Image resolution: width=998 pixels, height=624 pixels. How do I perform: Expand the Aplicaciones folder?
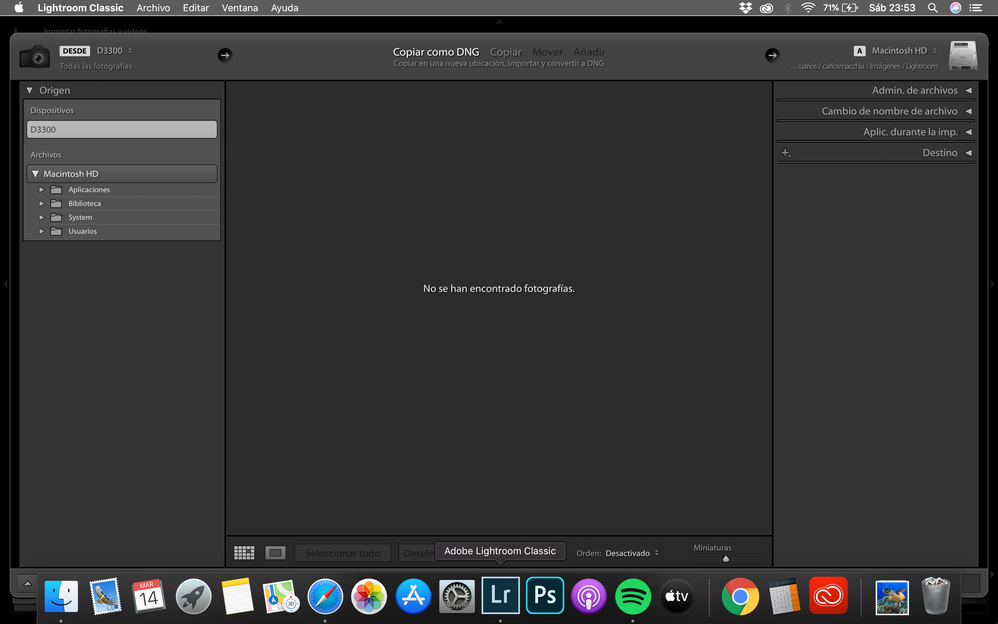click(41, 190)
